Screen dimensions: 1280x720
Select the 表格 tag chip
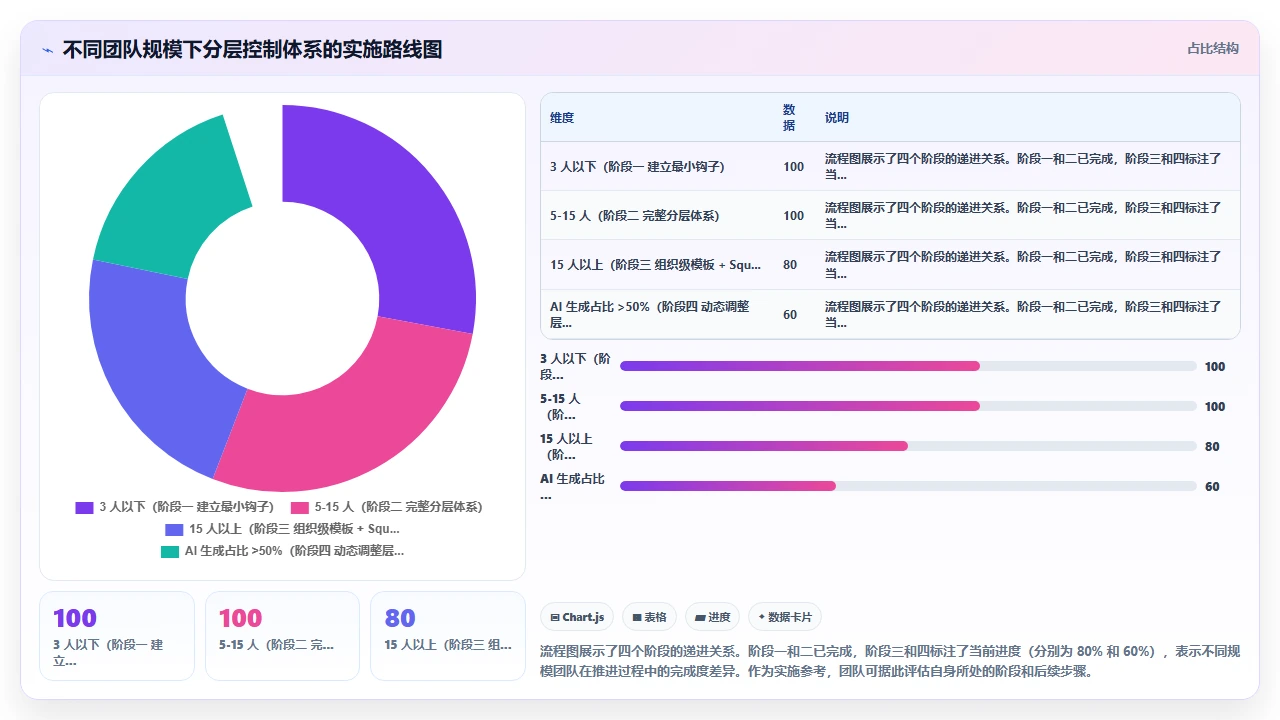pos(649,617)
